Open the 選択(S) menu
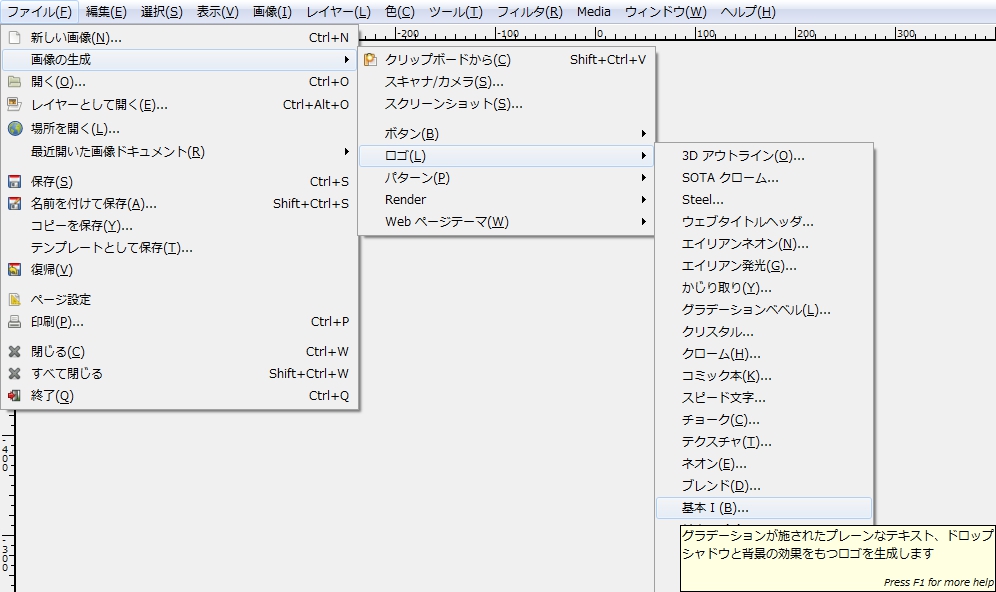996x592 pixels. 161,11
